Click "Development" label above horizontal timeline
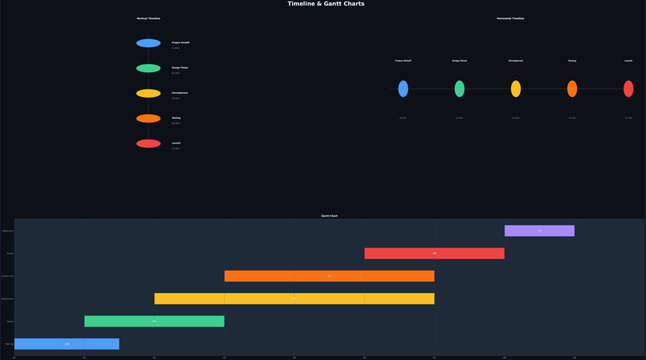 point(516,61)
